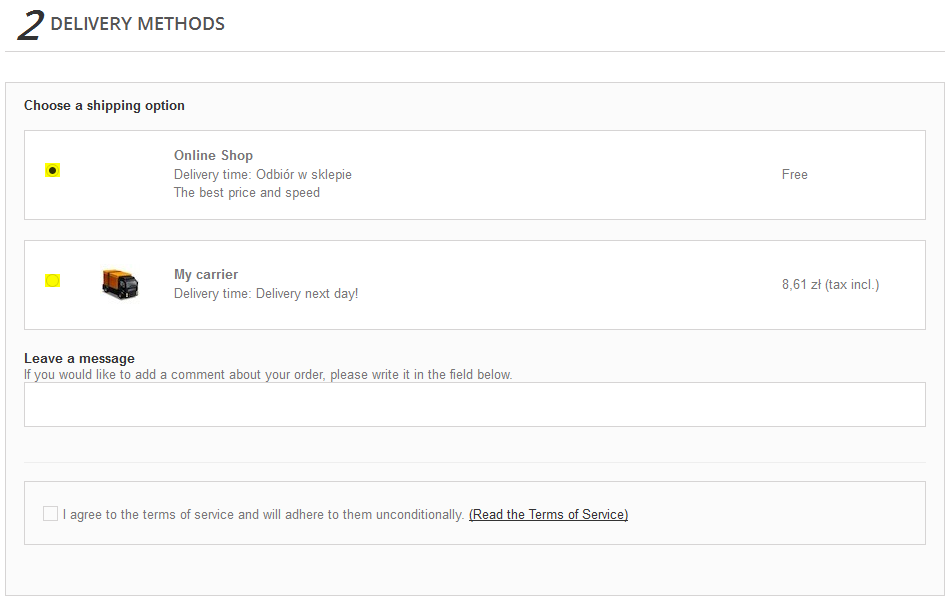950x601 pixels.
Task: Click the order comment instruction text
Action: (x=268, y=375)
